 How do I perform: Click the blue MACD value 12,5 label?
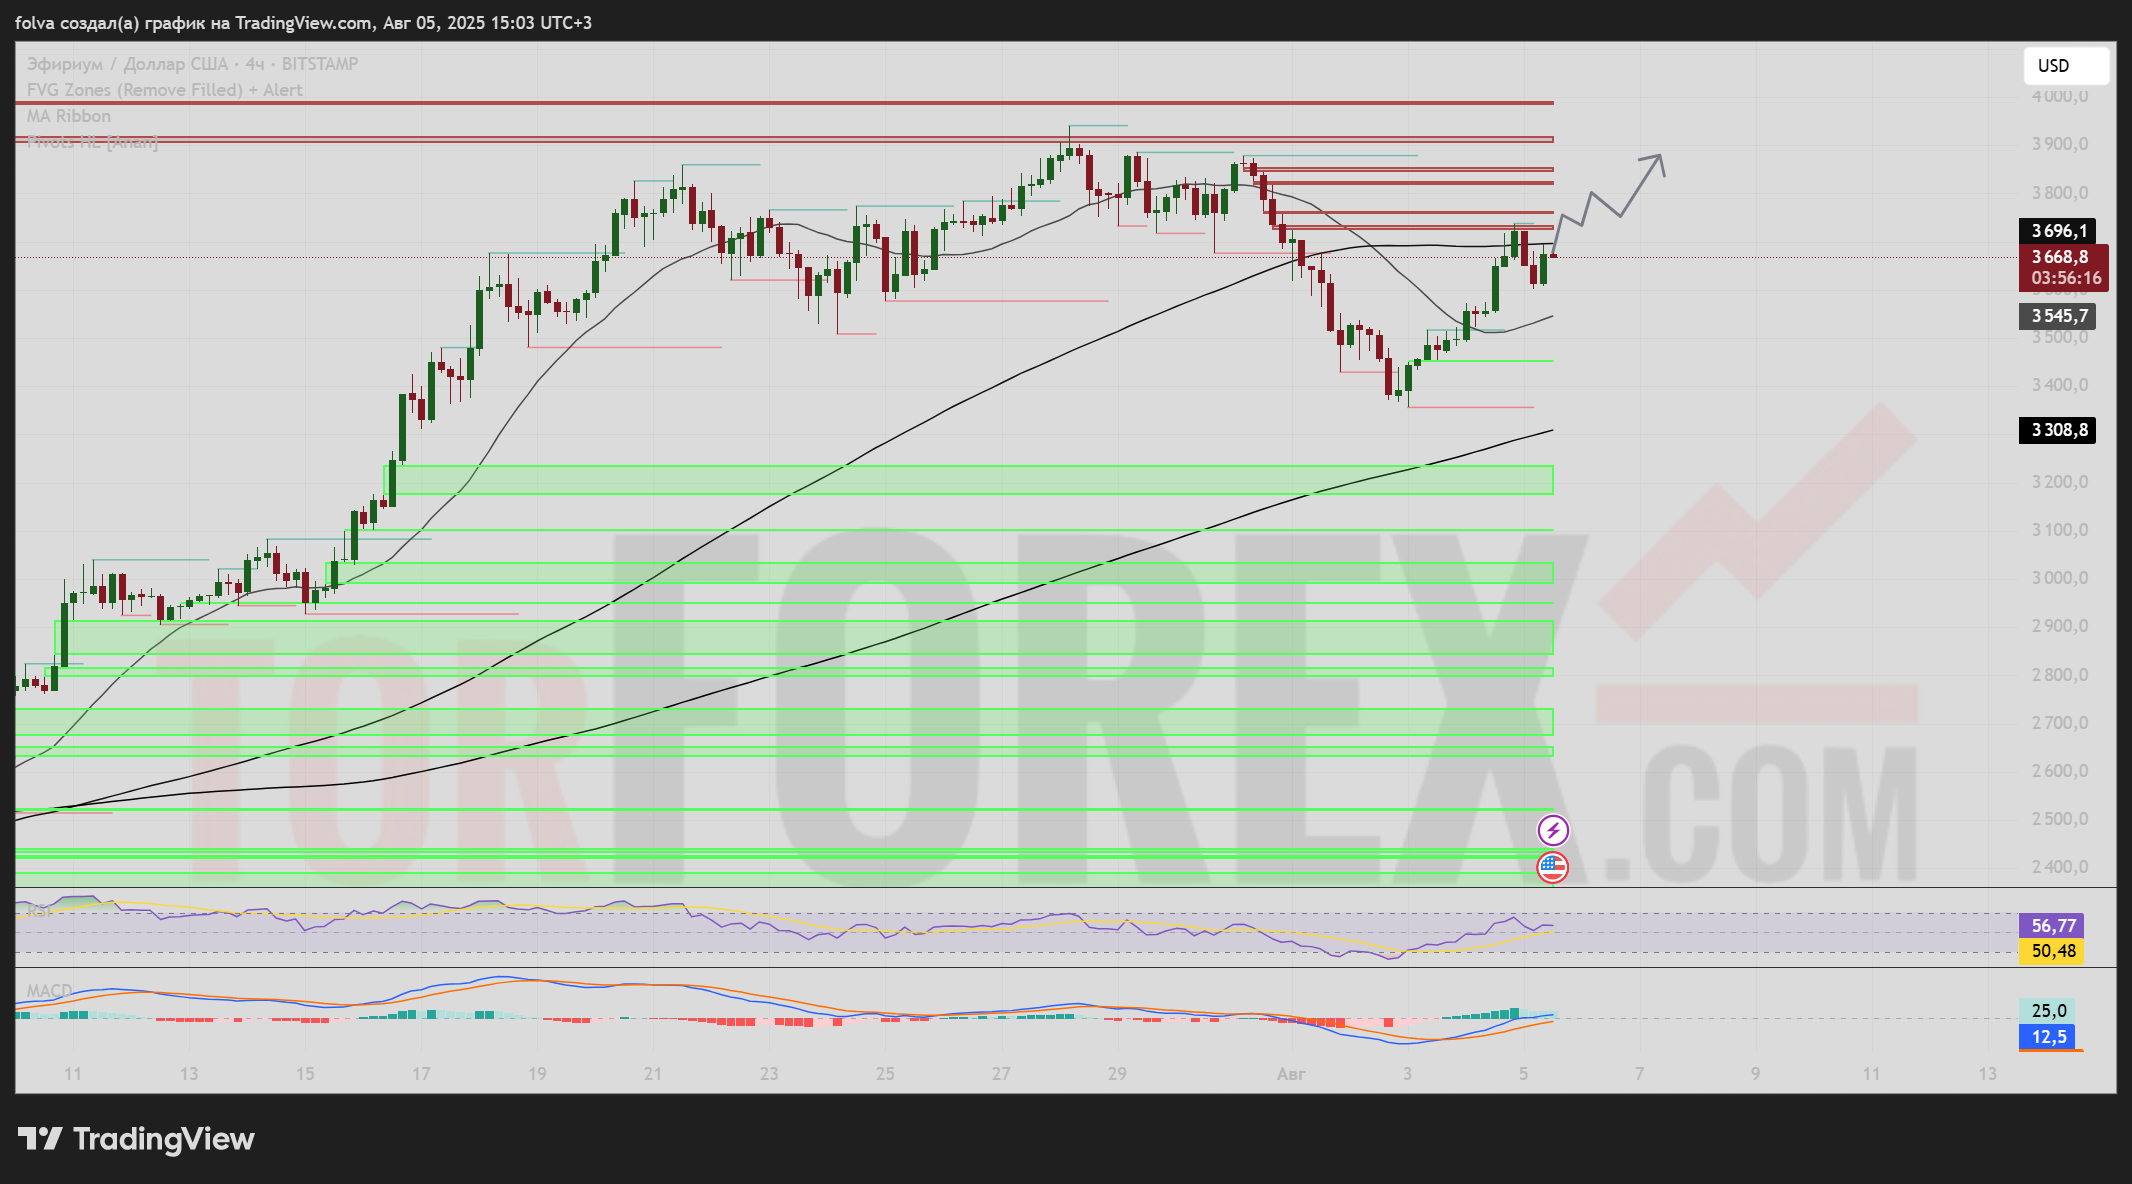(2047, 1037)
